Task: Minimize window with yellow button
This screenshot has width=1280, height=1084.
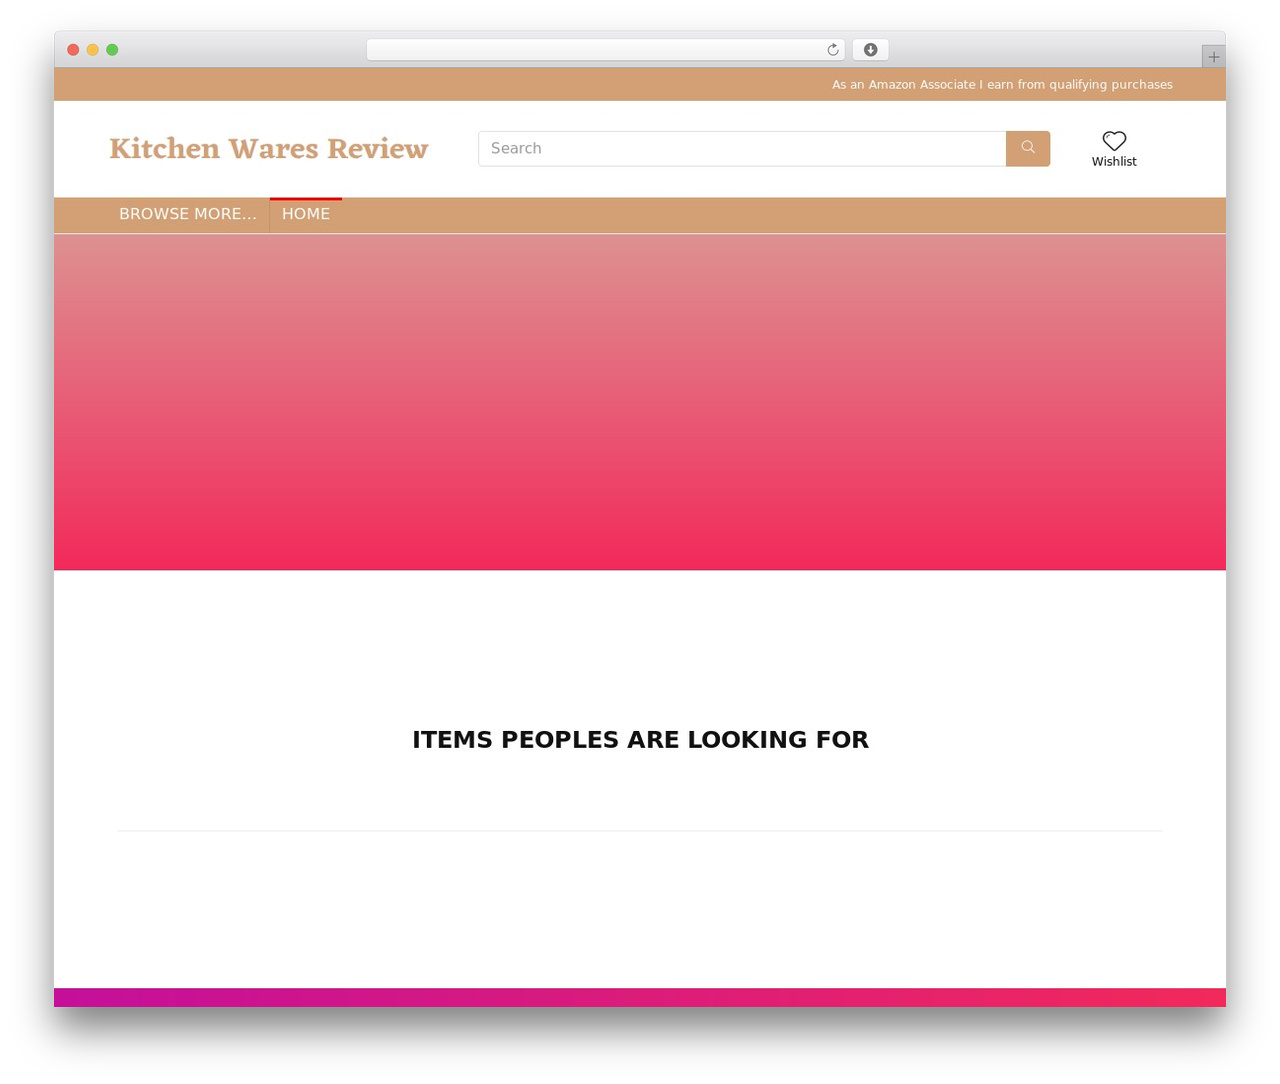Action: [93, 50]
